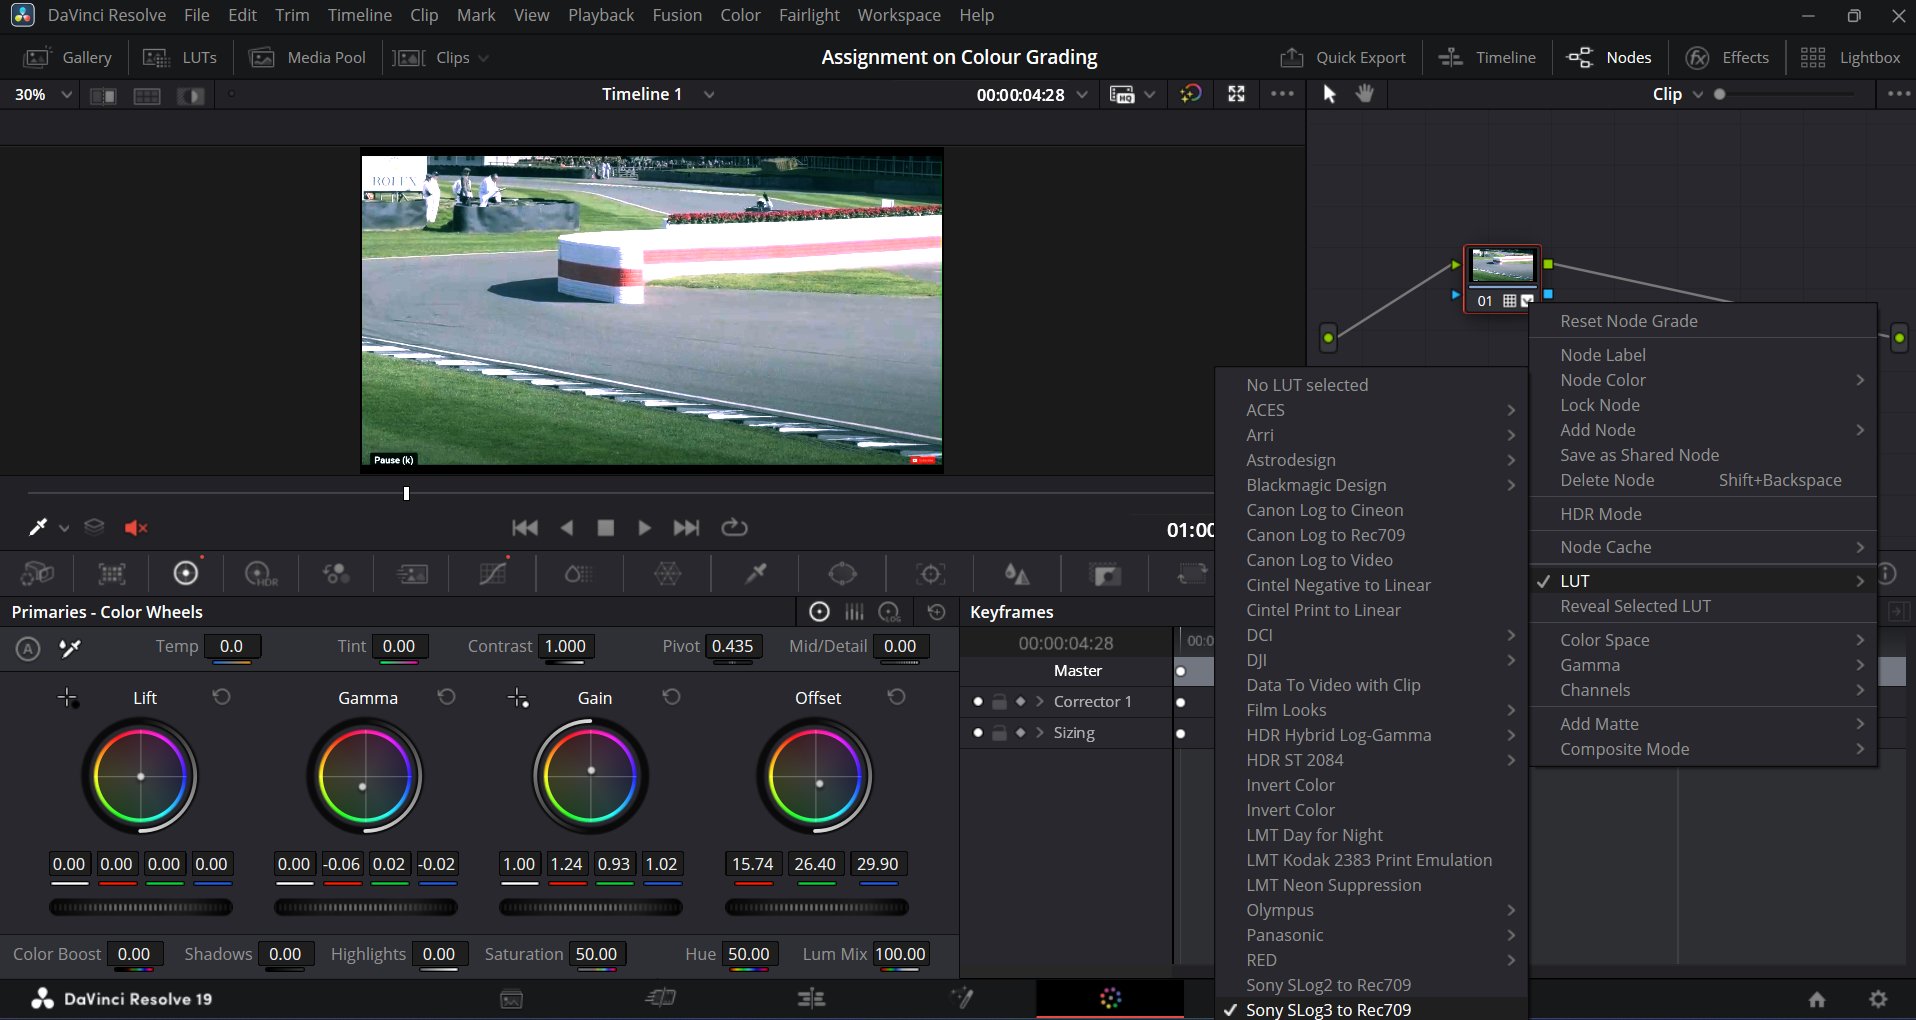Viewport: 1916px width, 1020px height.
Task: Open the Workspace menu
Action: (898, 15)
